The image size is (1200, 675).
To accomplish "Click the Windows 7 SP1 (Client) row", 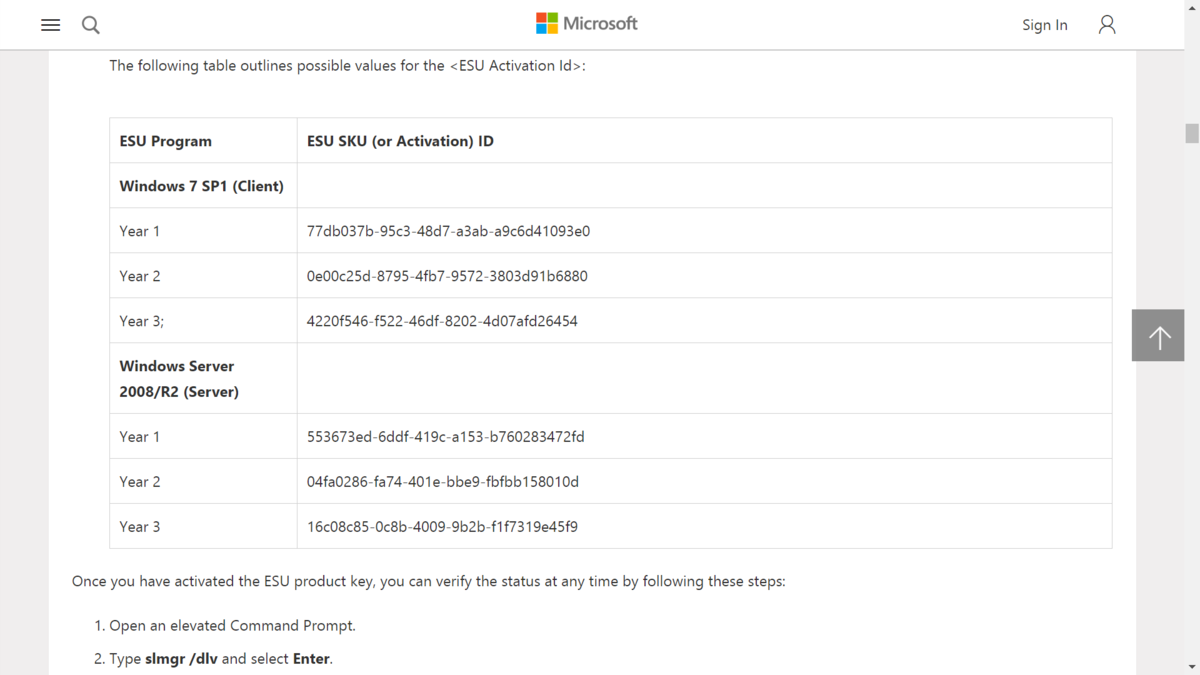I will [611, 186].
